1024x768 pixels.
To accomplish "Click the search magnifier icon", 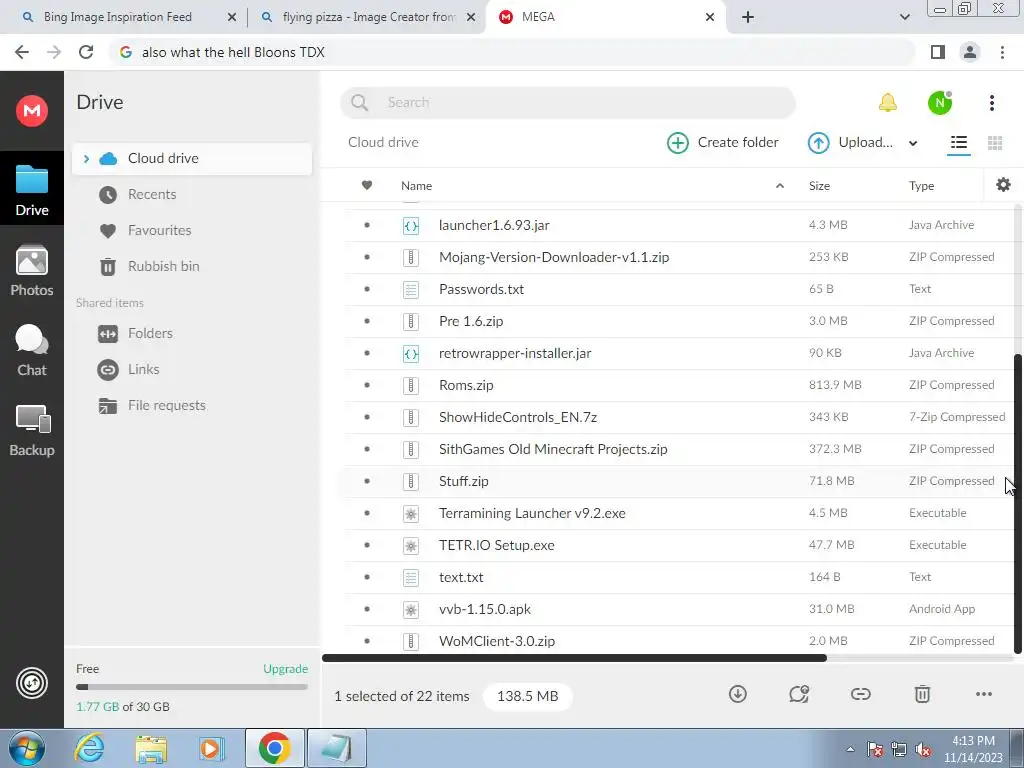I will 359,103.
